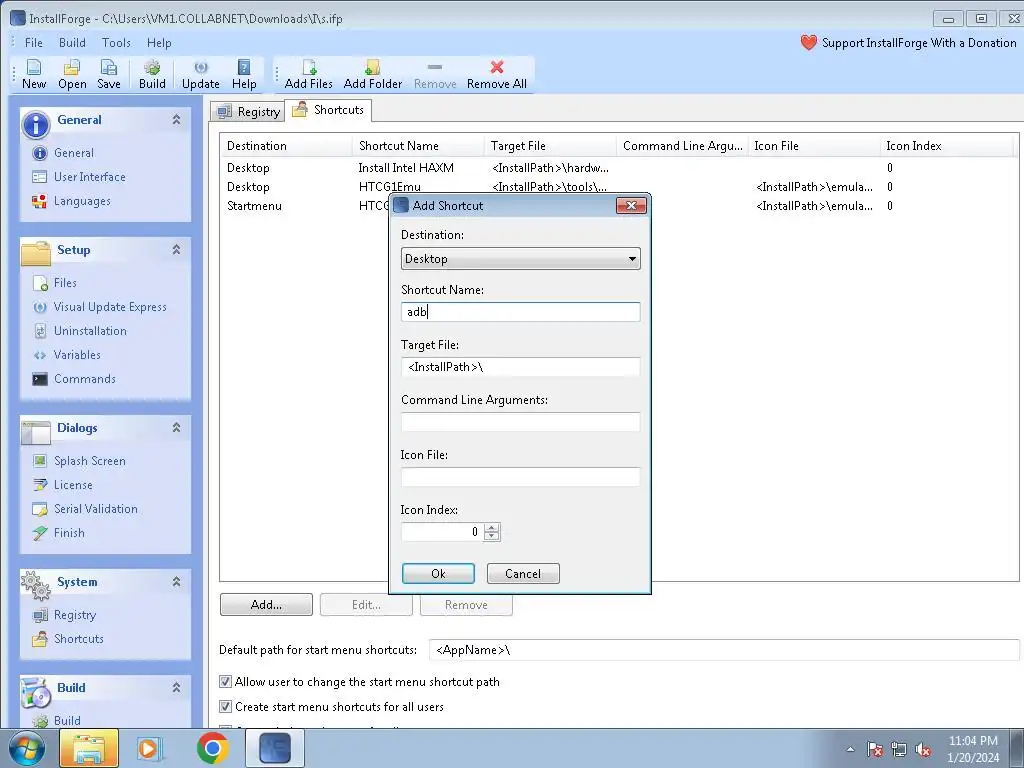Screen dimensions: 1024x768
Task: Decrease the Icon Index value
Action: point(492,537)
